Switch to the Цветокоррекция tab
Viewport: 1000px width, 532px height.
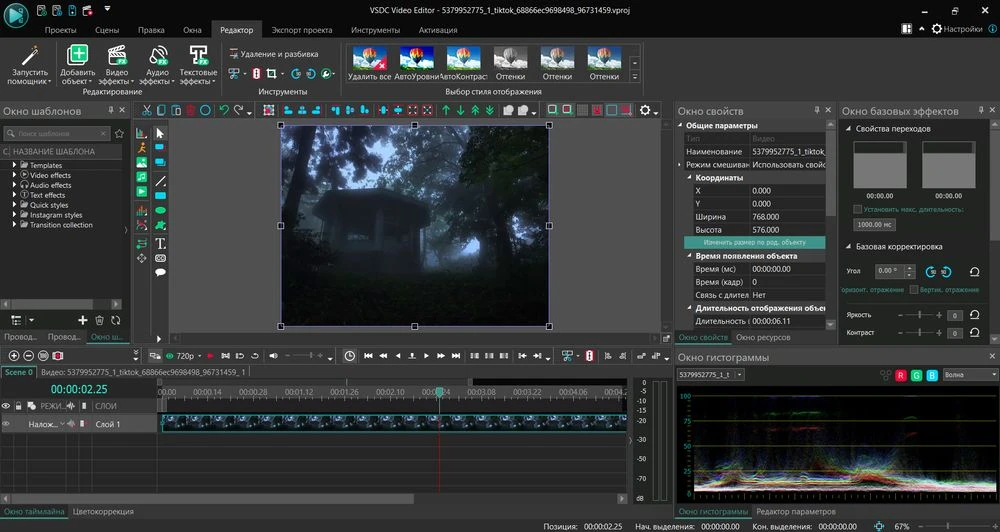pos(103,512)
